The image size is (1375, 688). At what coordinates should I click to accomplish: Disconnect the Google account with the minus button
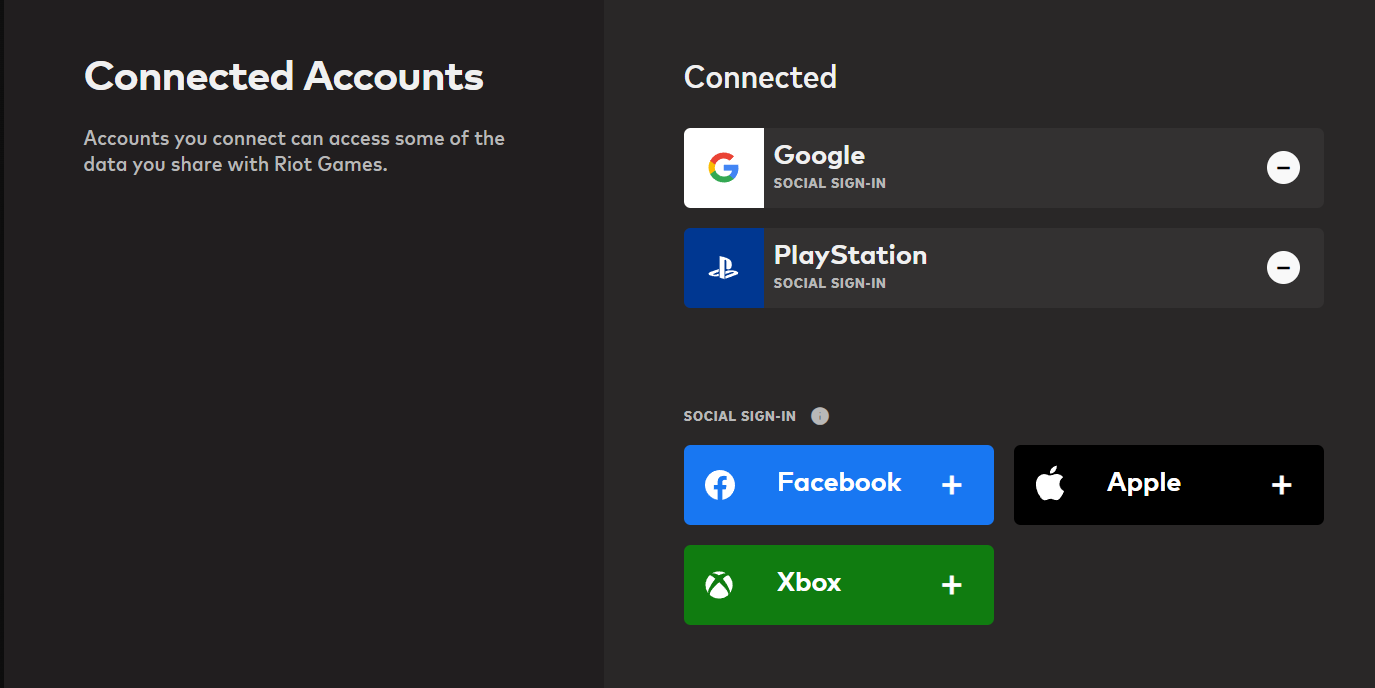pyautogui.click(x=1283, y=167)
